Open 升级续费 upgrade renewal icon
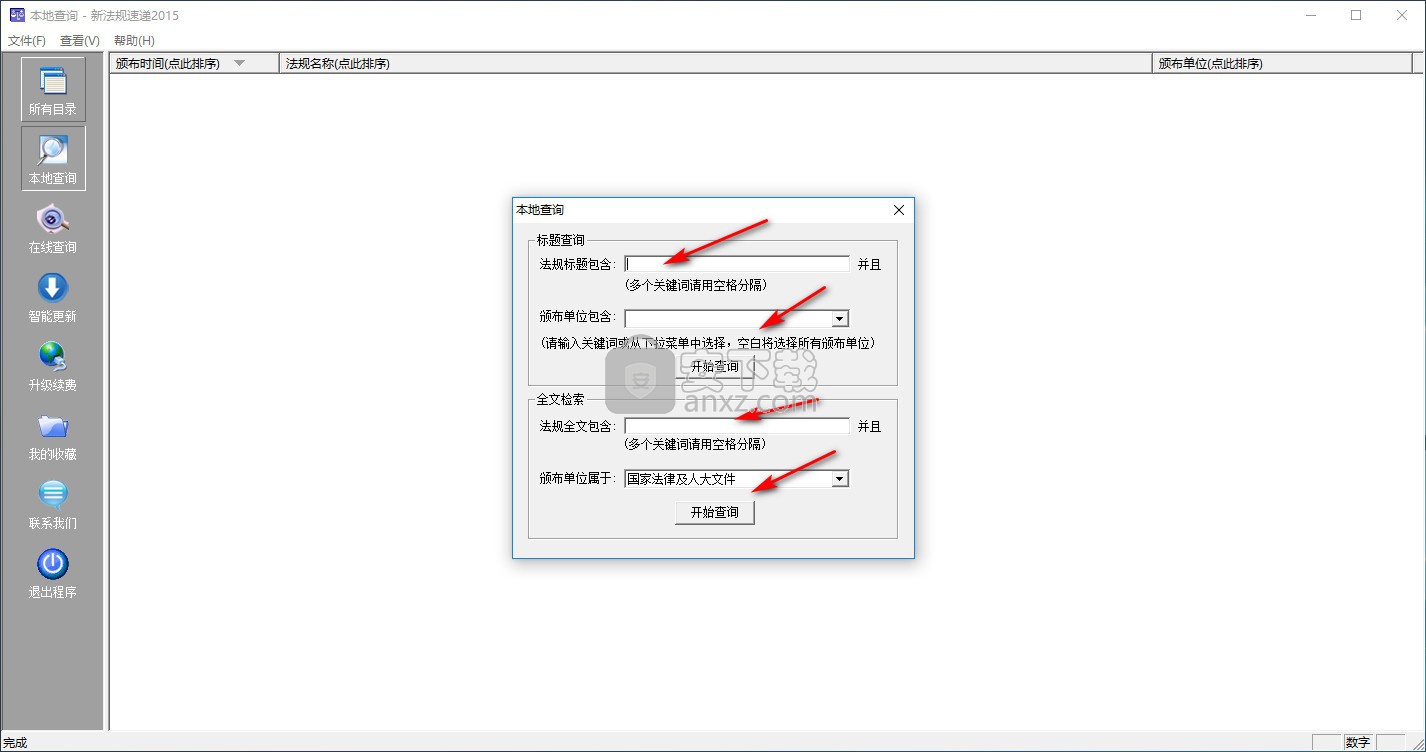Viewport: 1426px width, 752px height. (x=53, y=366)
